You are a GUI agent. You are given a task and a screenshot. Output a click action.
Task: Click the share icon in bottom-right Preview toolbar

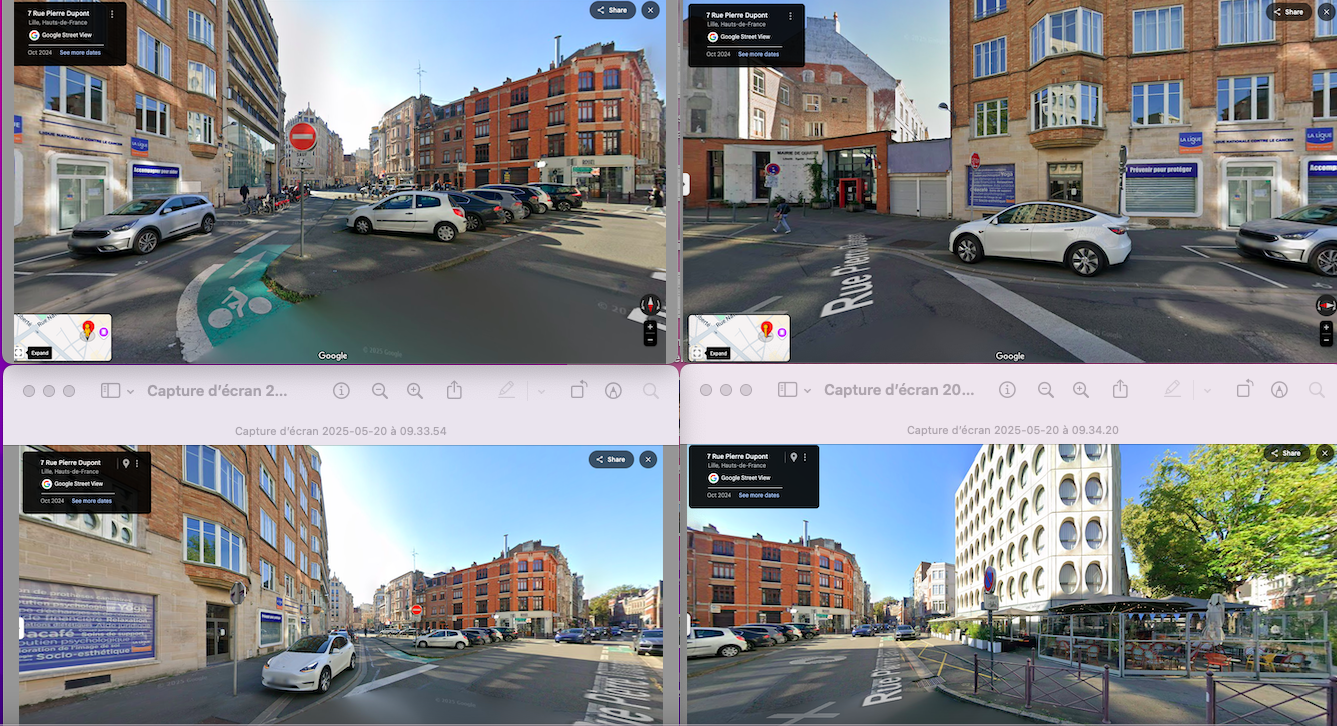click(1120, 390)
